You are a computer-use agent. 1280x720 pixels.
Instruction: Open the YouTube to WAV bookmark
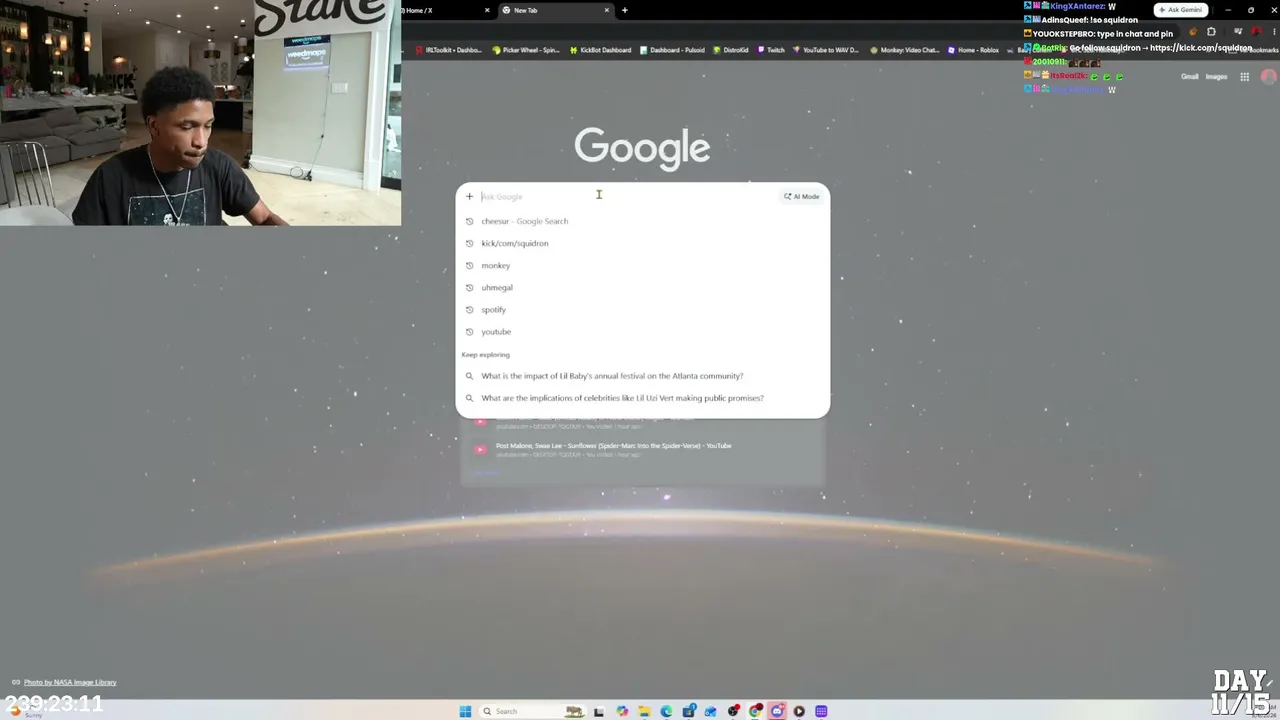[x=825, y=50]
